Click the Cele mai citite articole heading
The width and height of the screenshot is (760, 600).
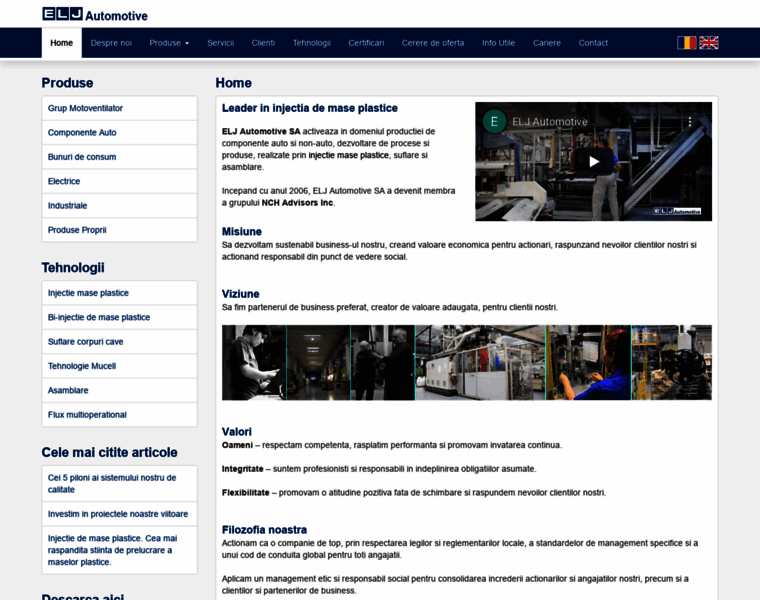click(x=110, y=452)
